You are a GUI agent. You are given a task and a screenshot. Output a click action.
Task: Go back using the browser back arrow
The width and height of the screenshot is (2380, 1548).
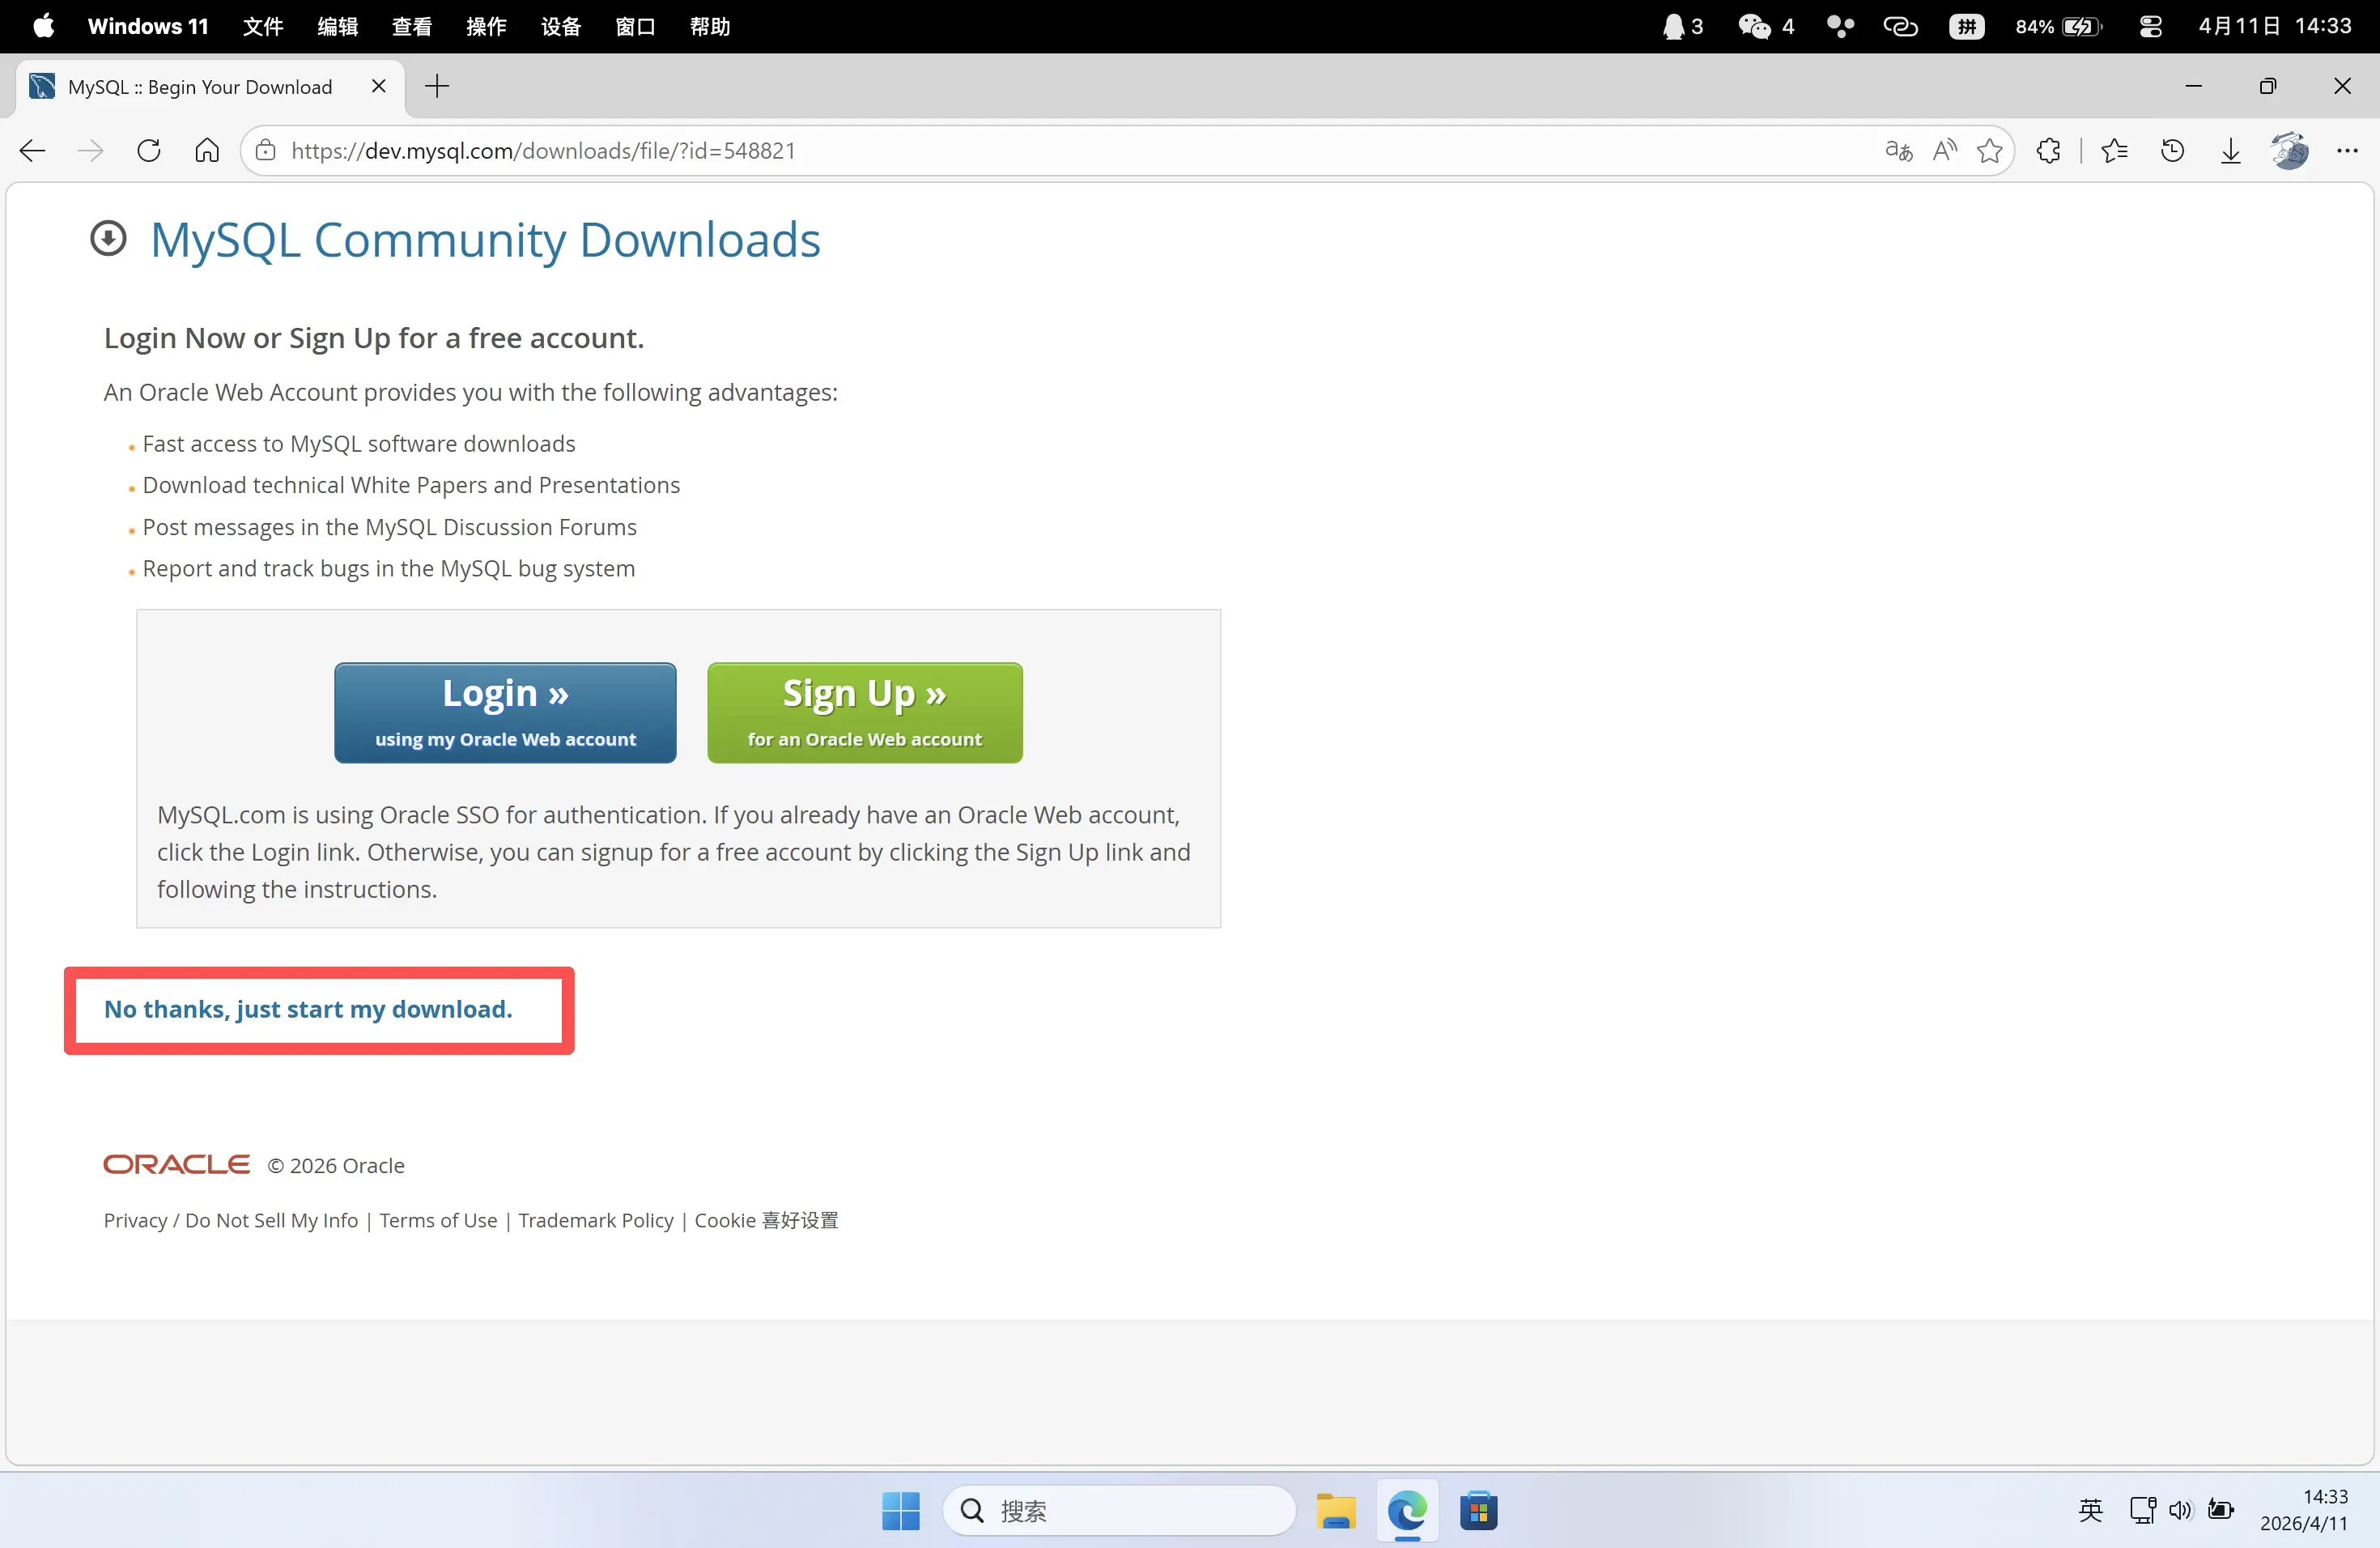pos(33,151)
